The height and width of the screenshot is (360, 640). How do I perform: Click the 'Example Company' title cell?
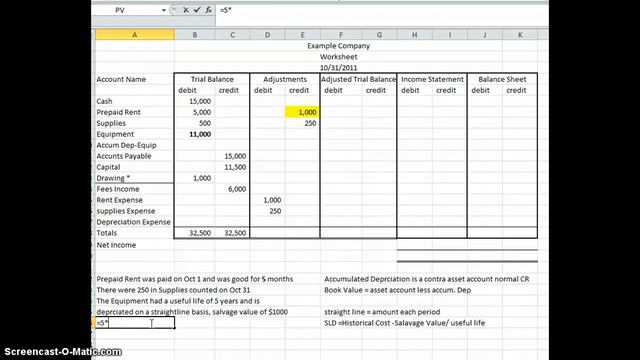338,46
